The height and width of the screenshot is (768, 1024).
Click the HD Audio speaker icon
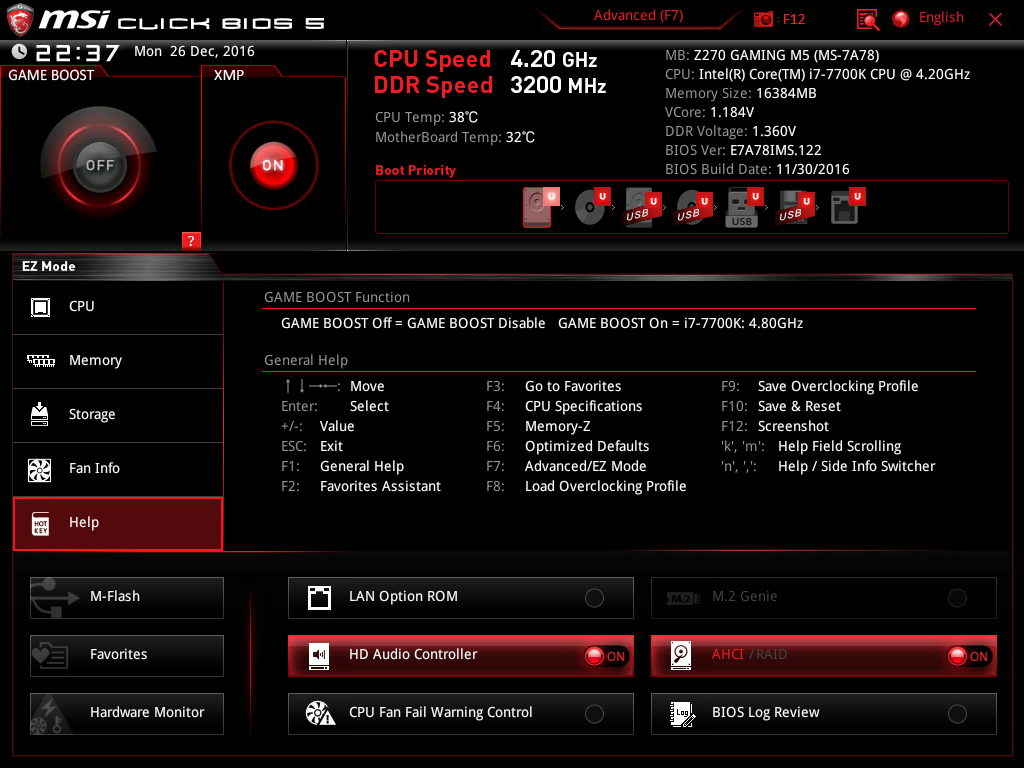[x=319, y=656]
